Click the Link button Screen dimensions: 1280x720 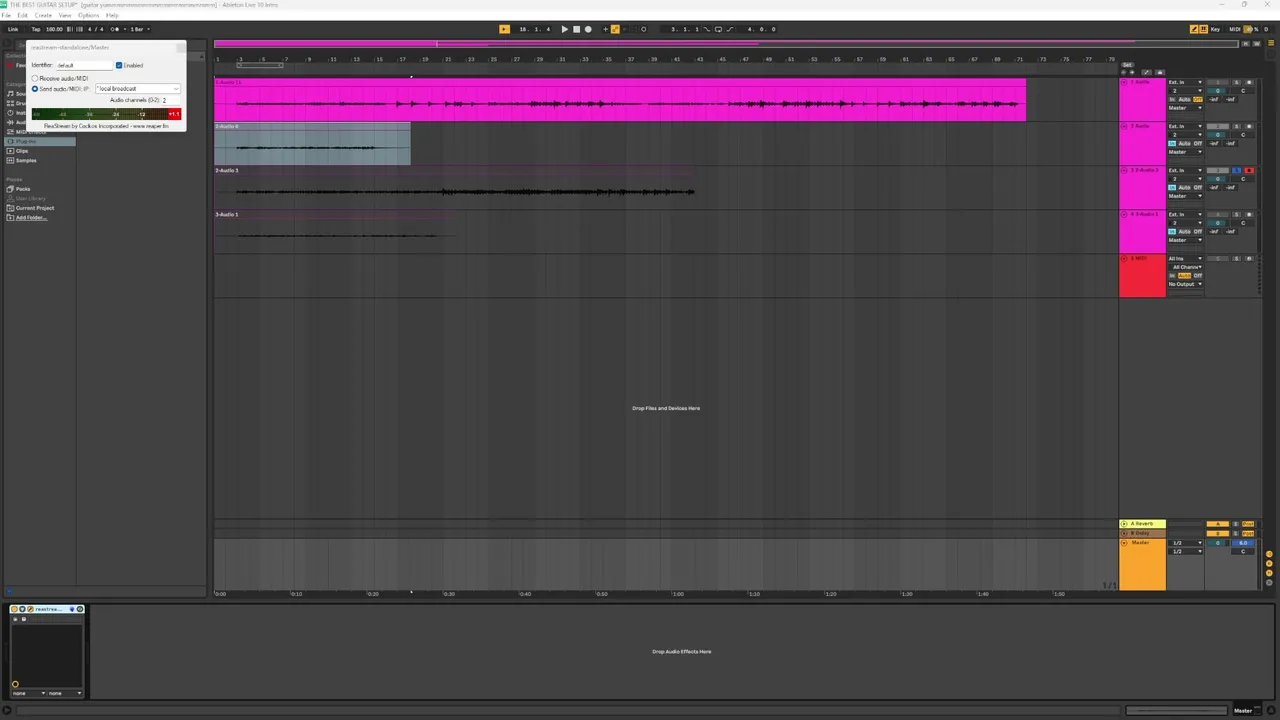(x=13, y=29)
